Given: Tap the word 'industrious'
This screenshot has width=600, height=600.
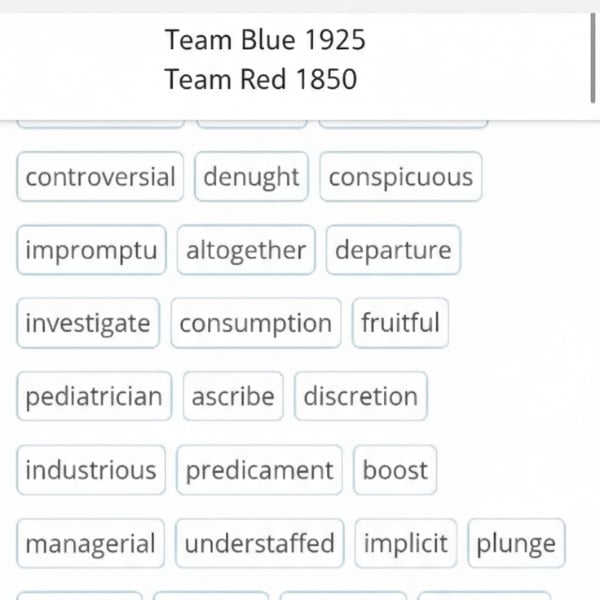Looking at the screenshot, I should [91, 470].
